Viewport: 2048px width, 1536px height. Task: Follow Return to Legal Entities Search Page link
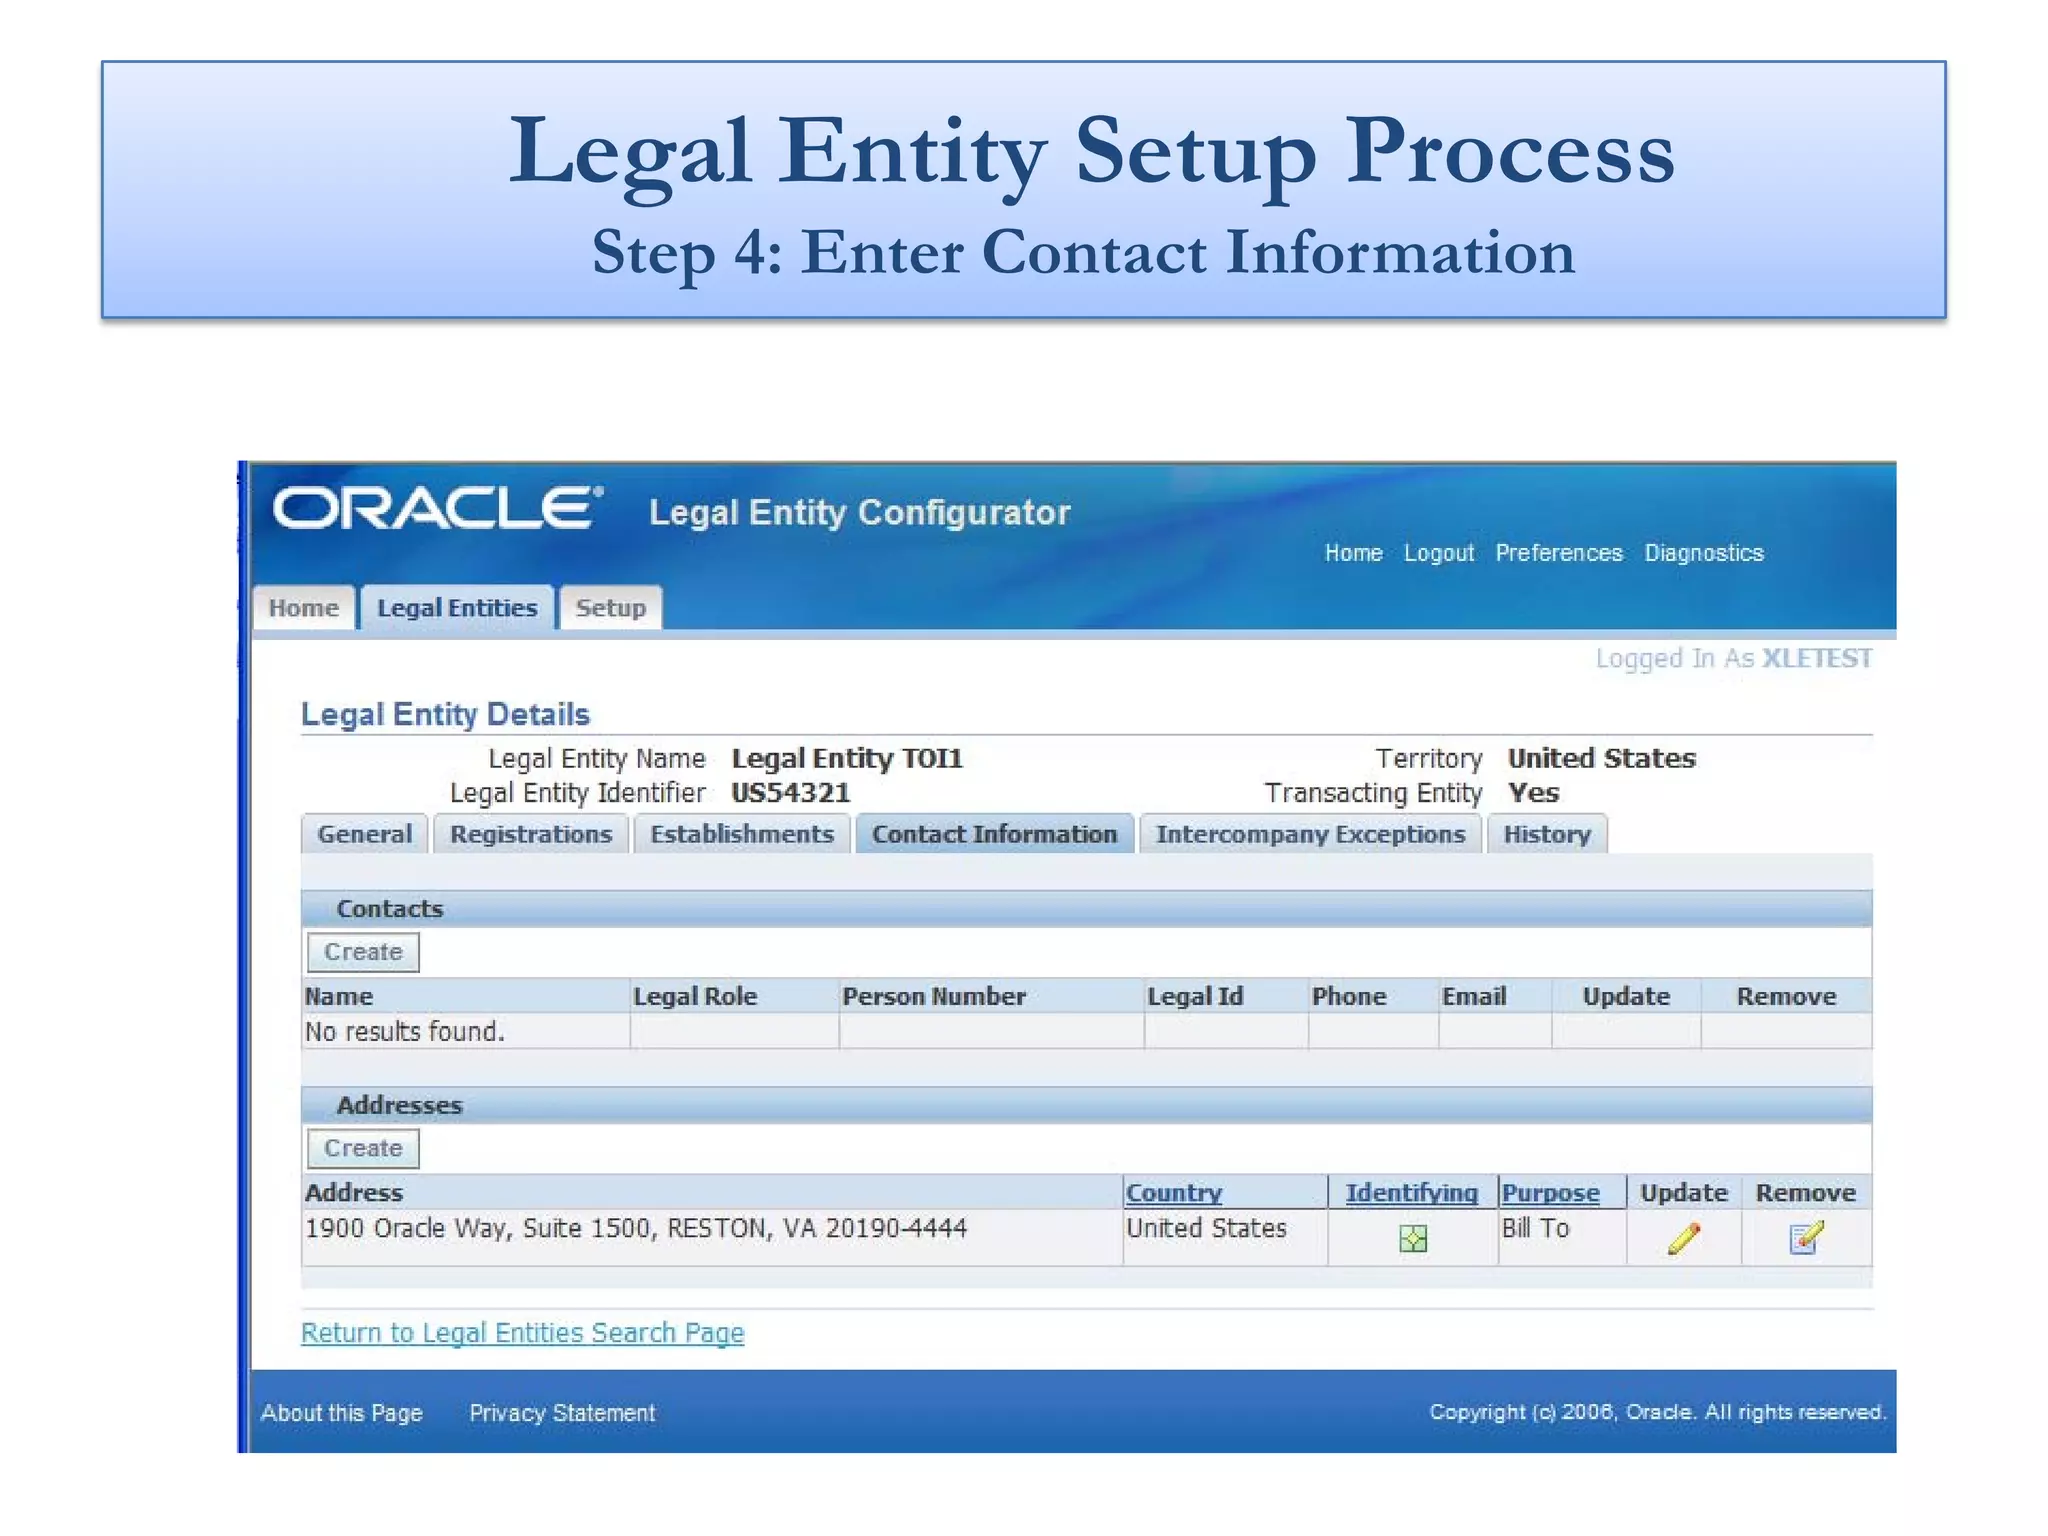(522, 1333)
